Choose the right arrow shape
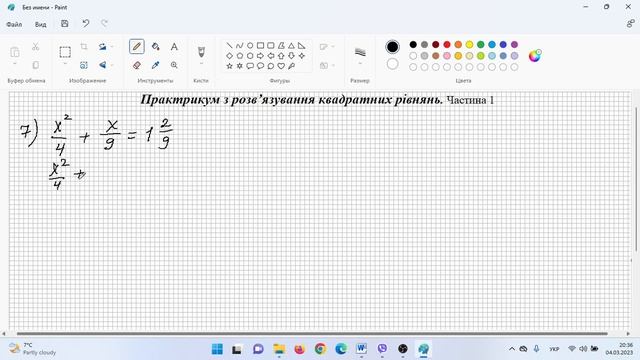Image resolution: width=640 pixels, height=360 pixels. [260, 56]
